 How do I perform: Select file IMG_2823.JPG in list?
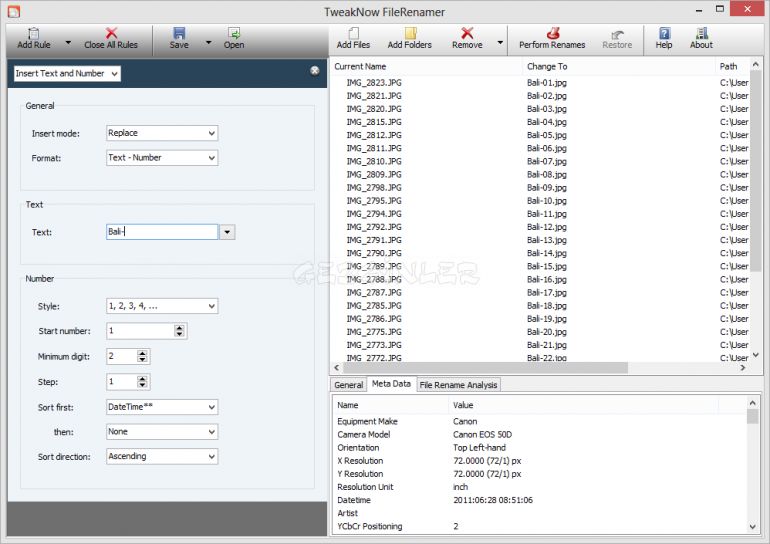[x=374, y=82]
